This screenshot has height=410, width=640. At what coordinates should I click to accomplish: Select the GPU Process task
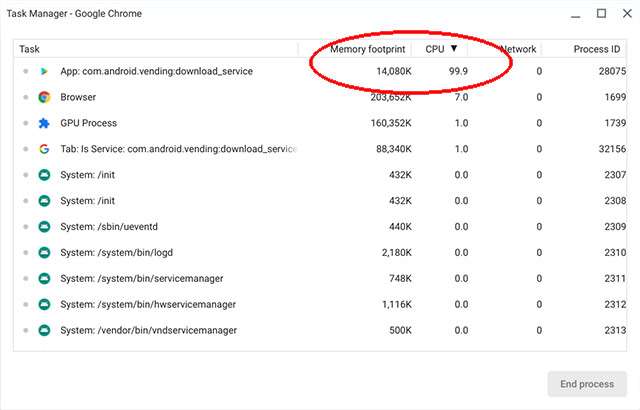click(320, 123)
